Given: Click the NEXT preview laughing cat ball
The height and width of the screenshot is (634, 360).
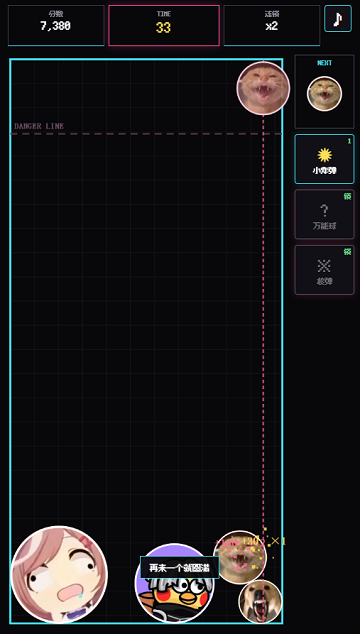Looking at the screenshot, I should coord(324,94).
